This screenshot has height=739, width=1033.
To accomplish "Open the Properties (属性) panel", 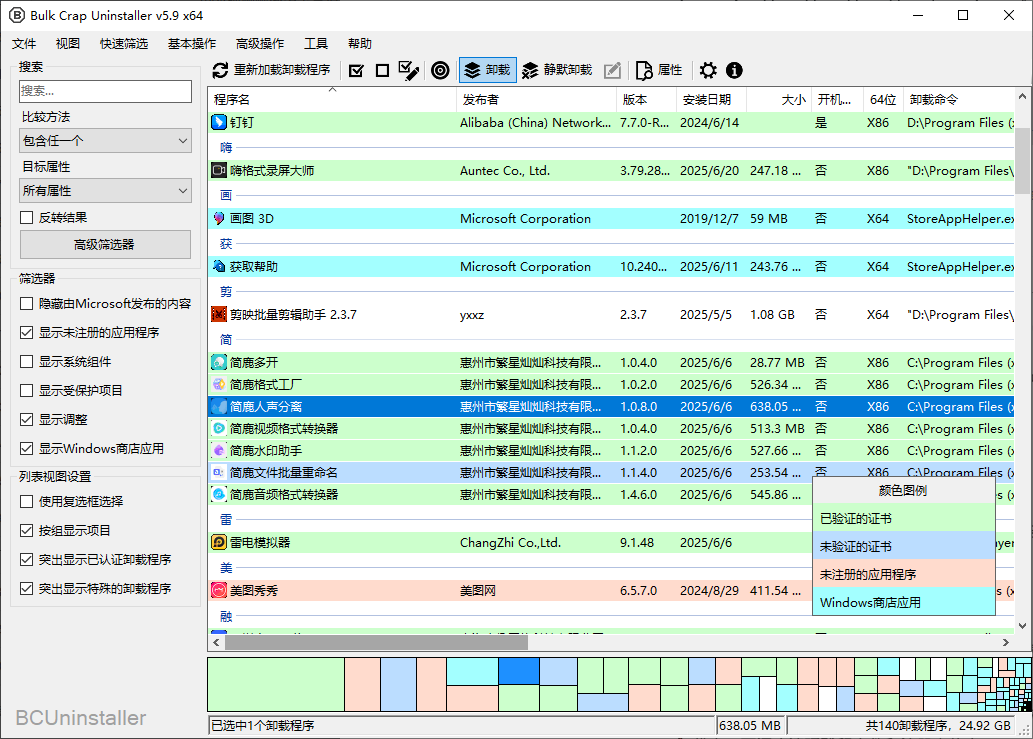I will [657, 70].
